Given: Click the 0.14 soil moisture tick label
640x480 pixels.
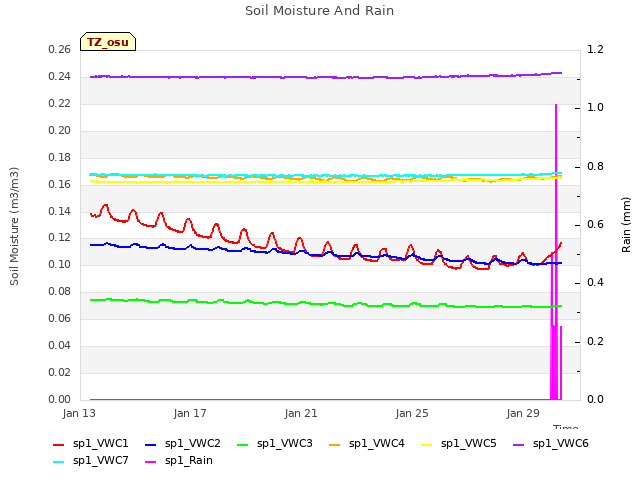Looking at the screenshot, I should [60, 211].
